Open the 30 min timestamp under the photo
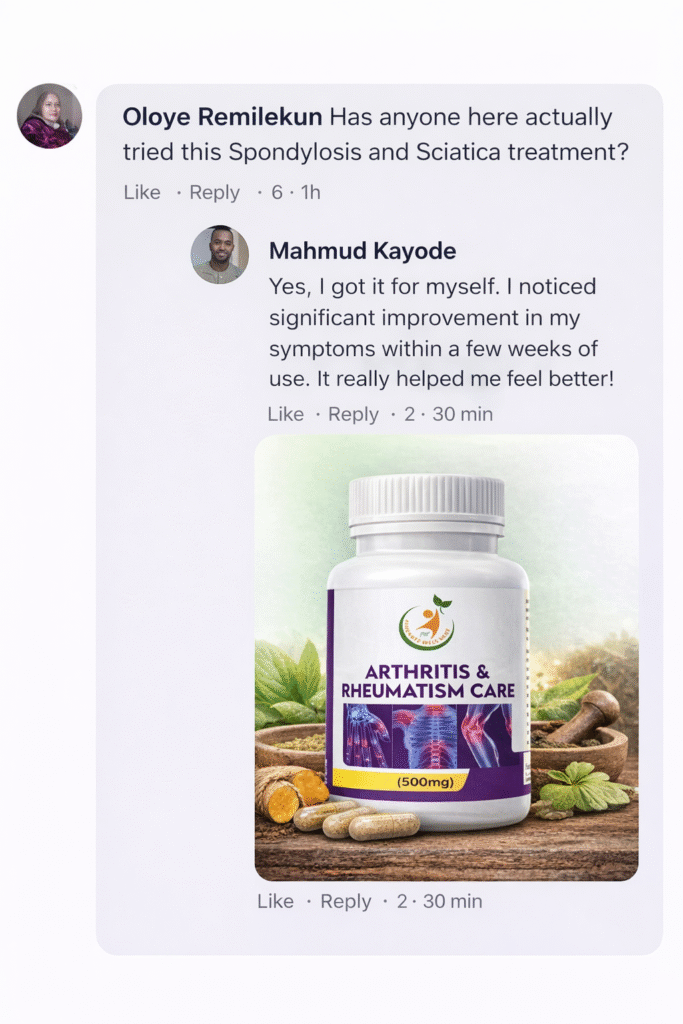This screenshot has height=1024, width=683. click(453, 901)
